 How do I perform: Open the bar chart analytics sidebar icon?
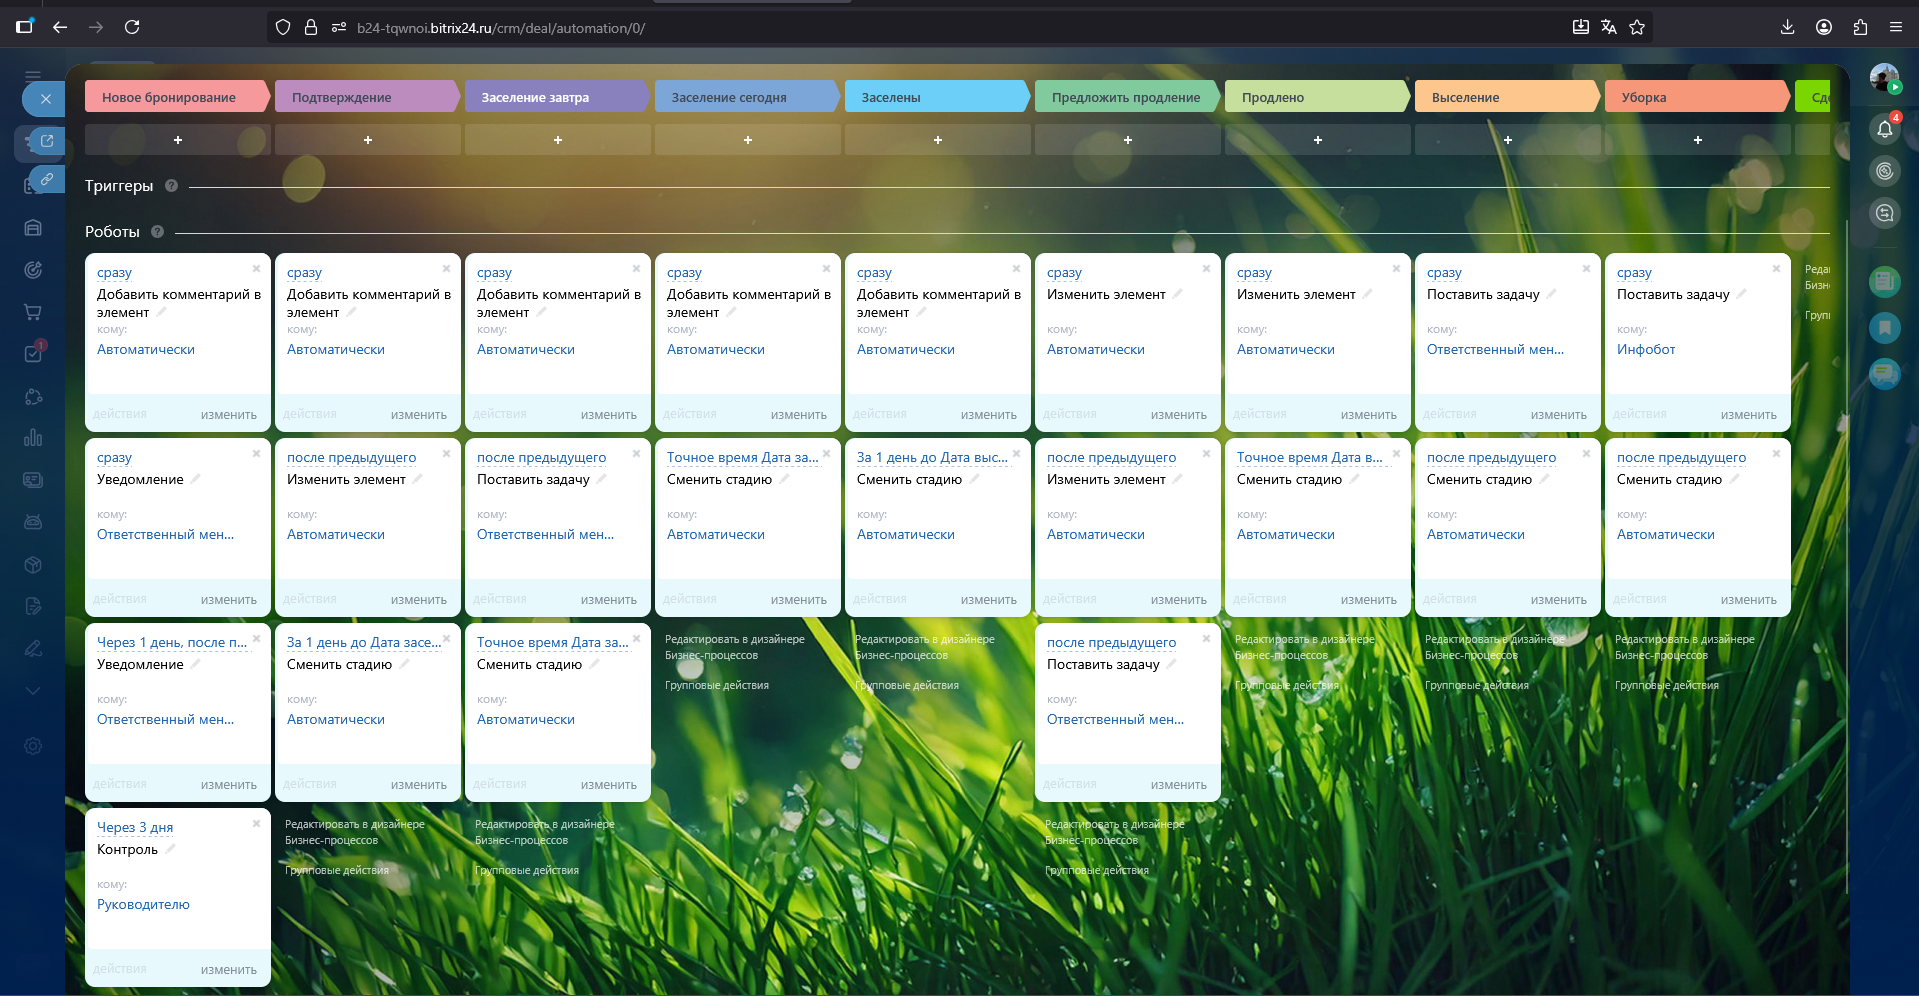tap(33, 437)
